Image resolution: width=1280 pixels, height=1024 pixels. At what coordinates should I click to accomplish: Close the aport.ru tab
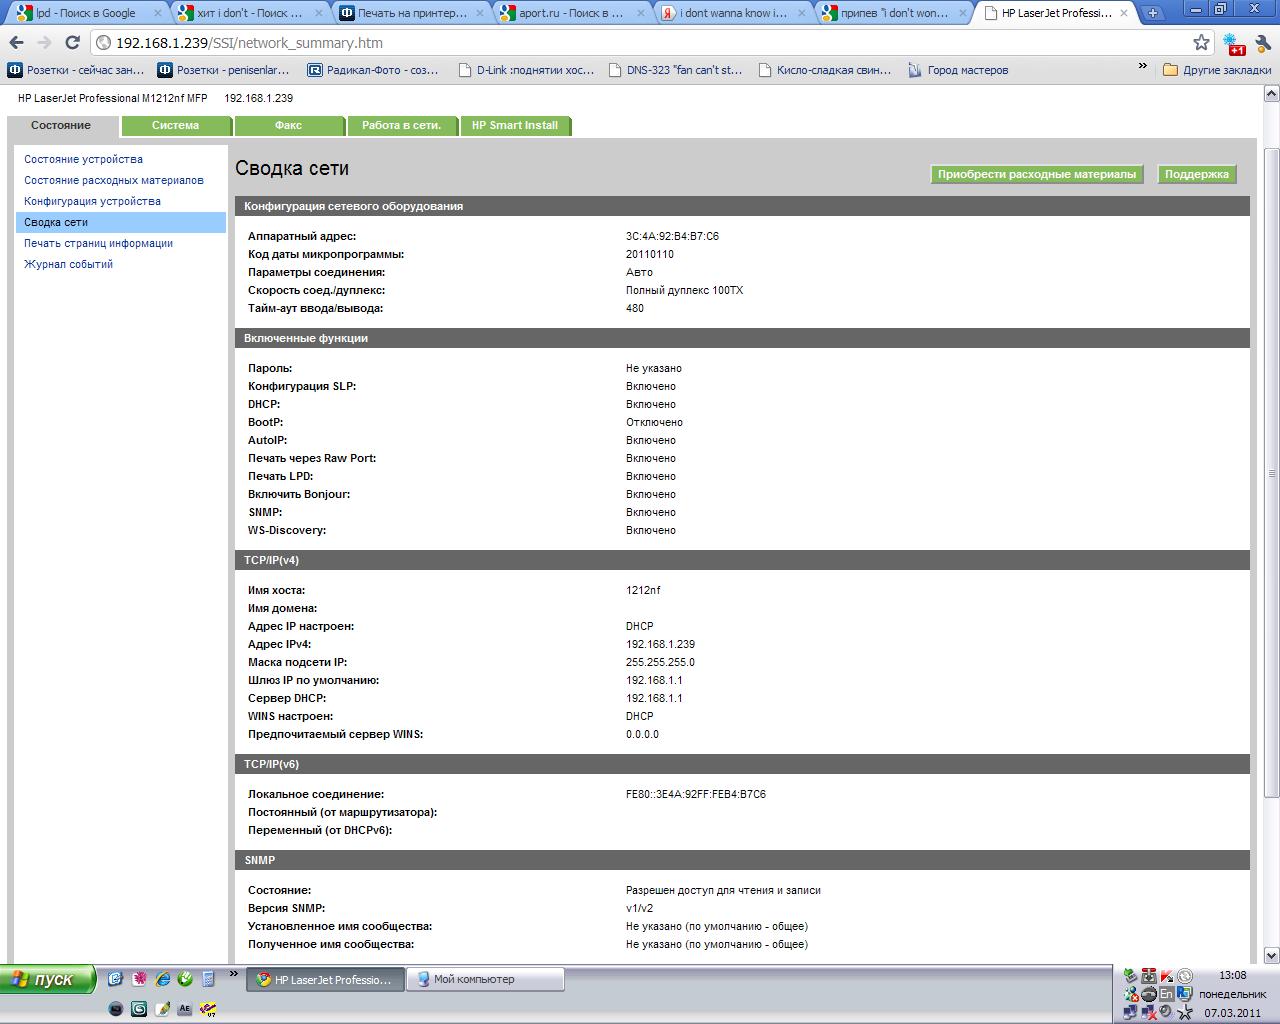640,13
